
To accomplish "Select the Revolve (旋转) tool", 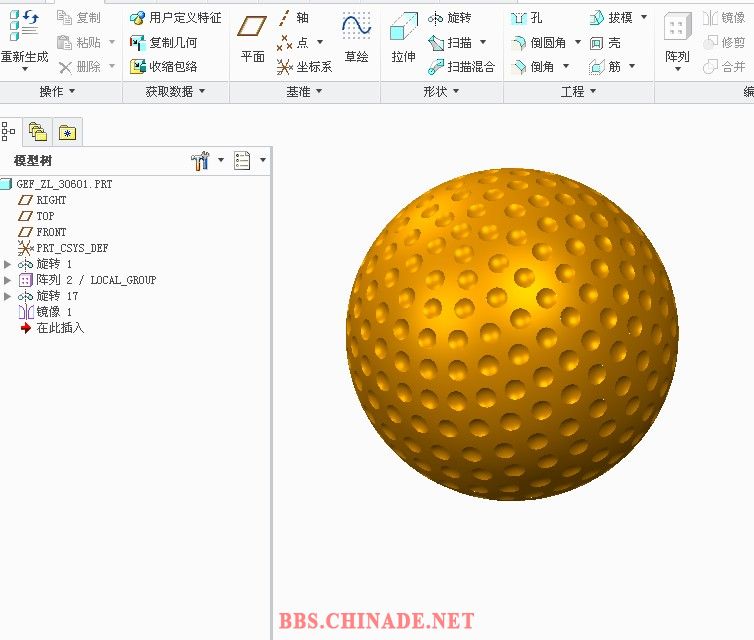I will (450, 18).
